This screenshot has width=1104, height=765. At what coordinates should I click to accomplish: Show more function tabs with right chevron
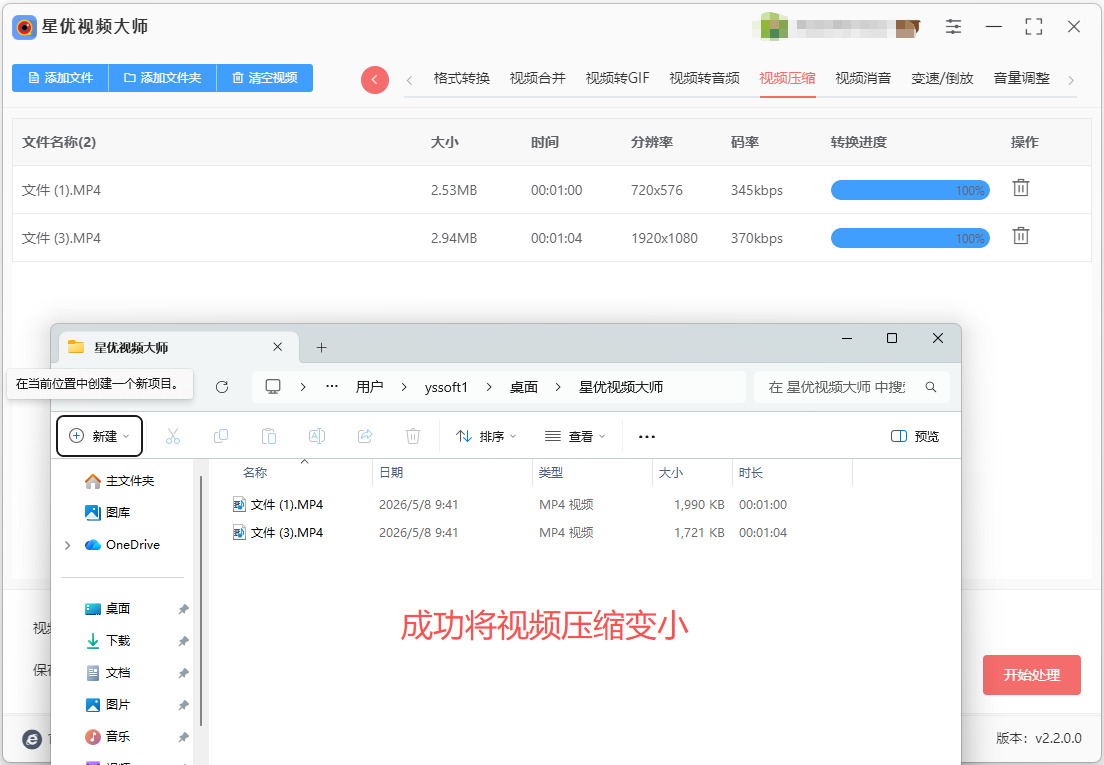click(1071, 80)
